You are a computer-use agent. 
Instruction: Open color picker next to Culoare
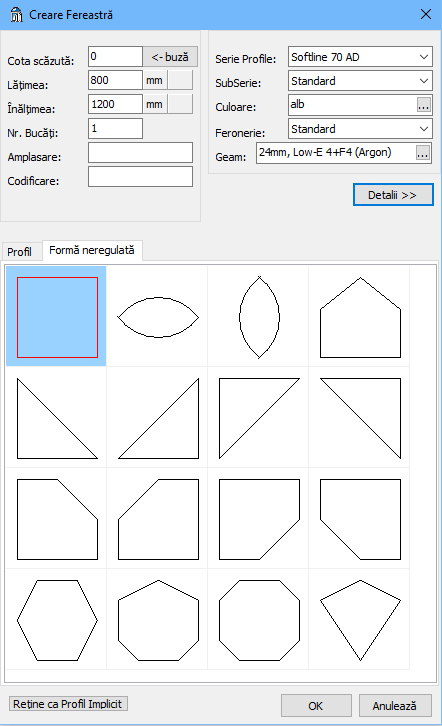[x=423, y=105]
